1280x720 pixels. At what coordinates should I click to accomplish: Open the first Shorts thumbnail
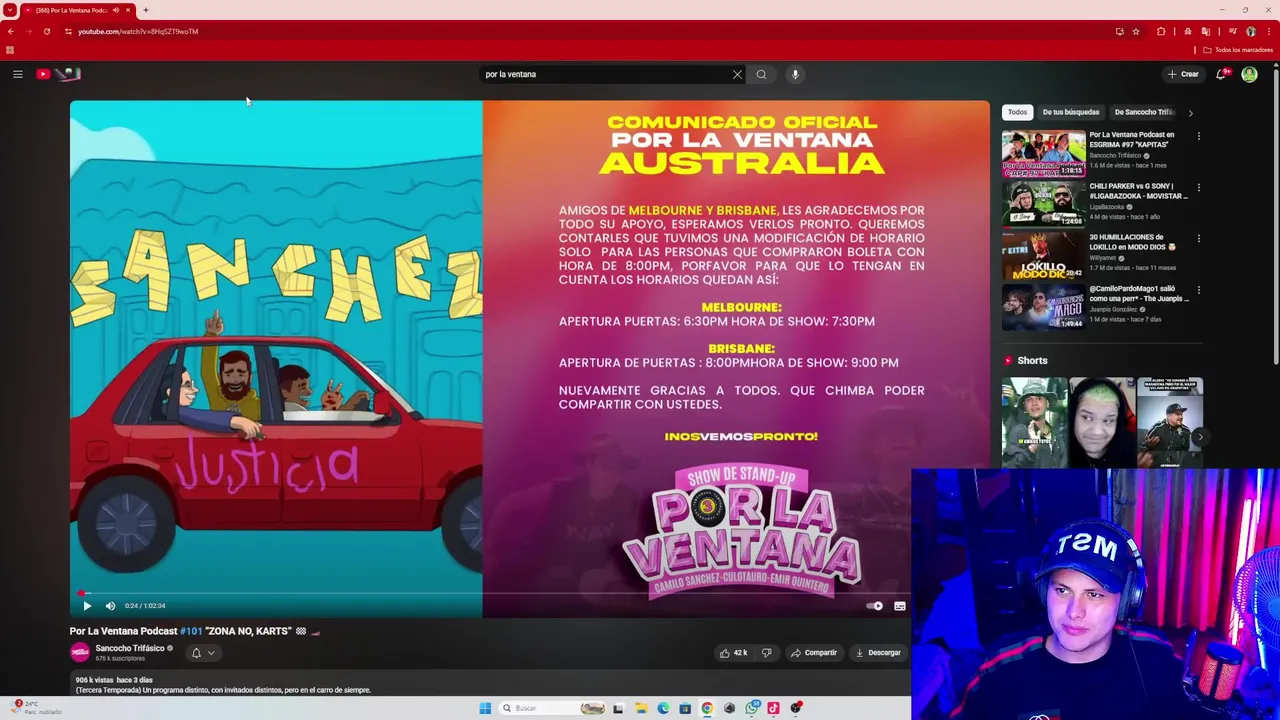tap(1034, 422)
